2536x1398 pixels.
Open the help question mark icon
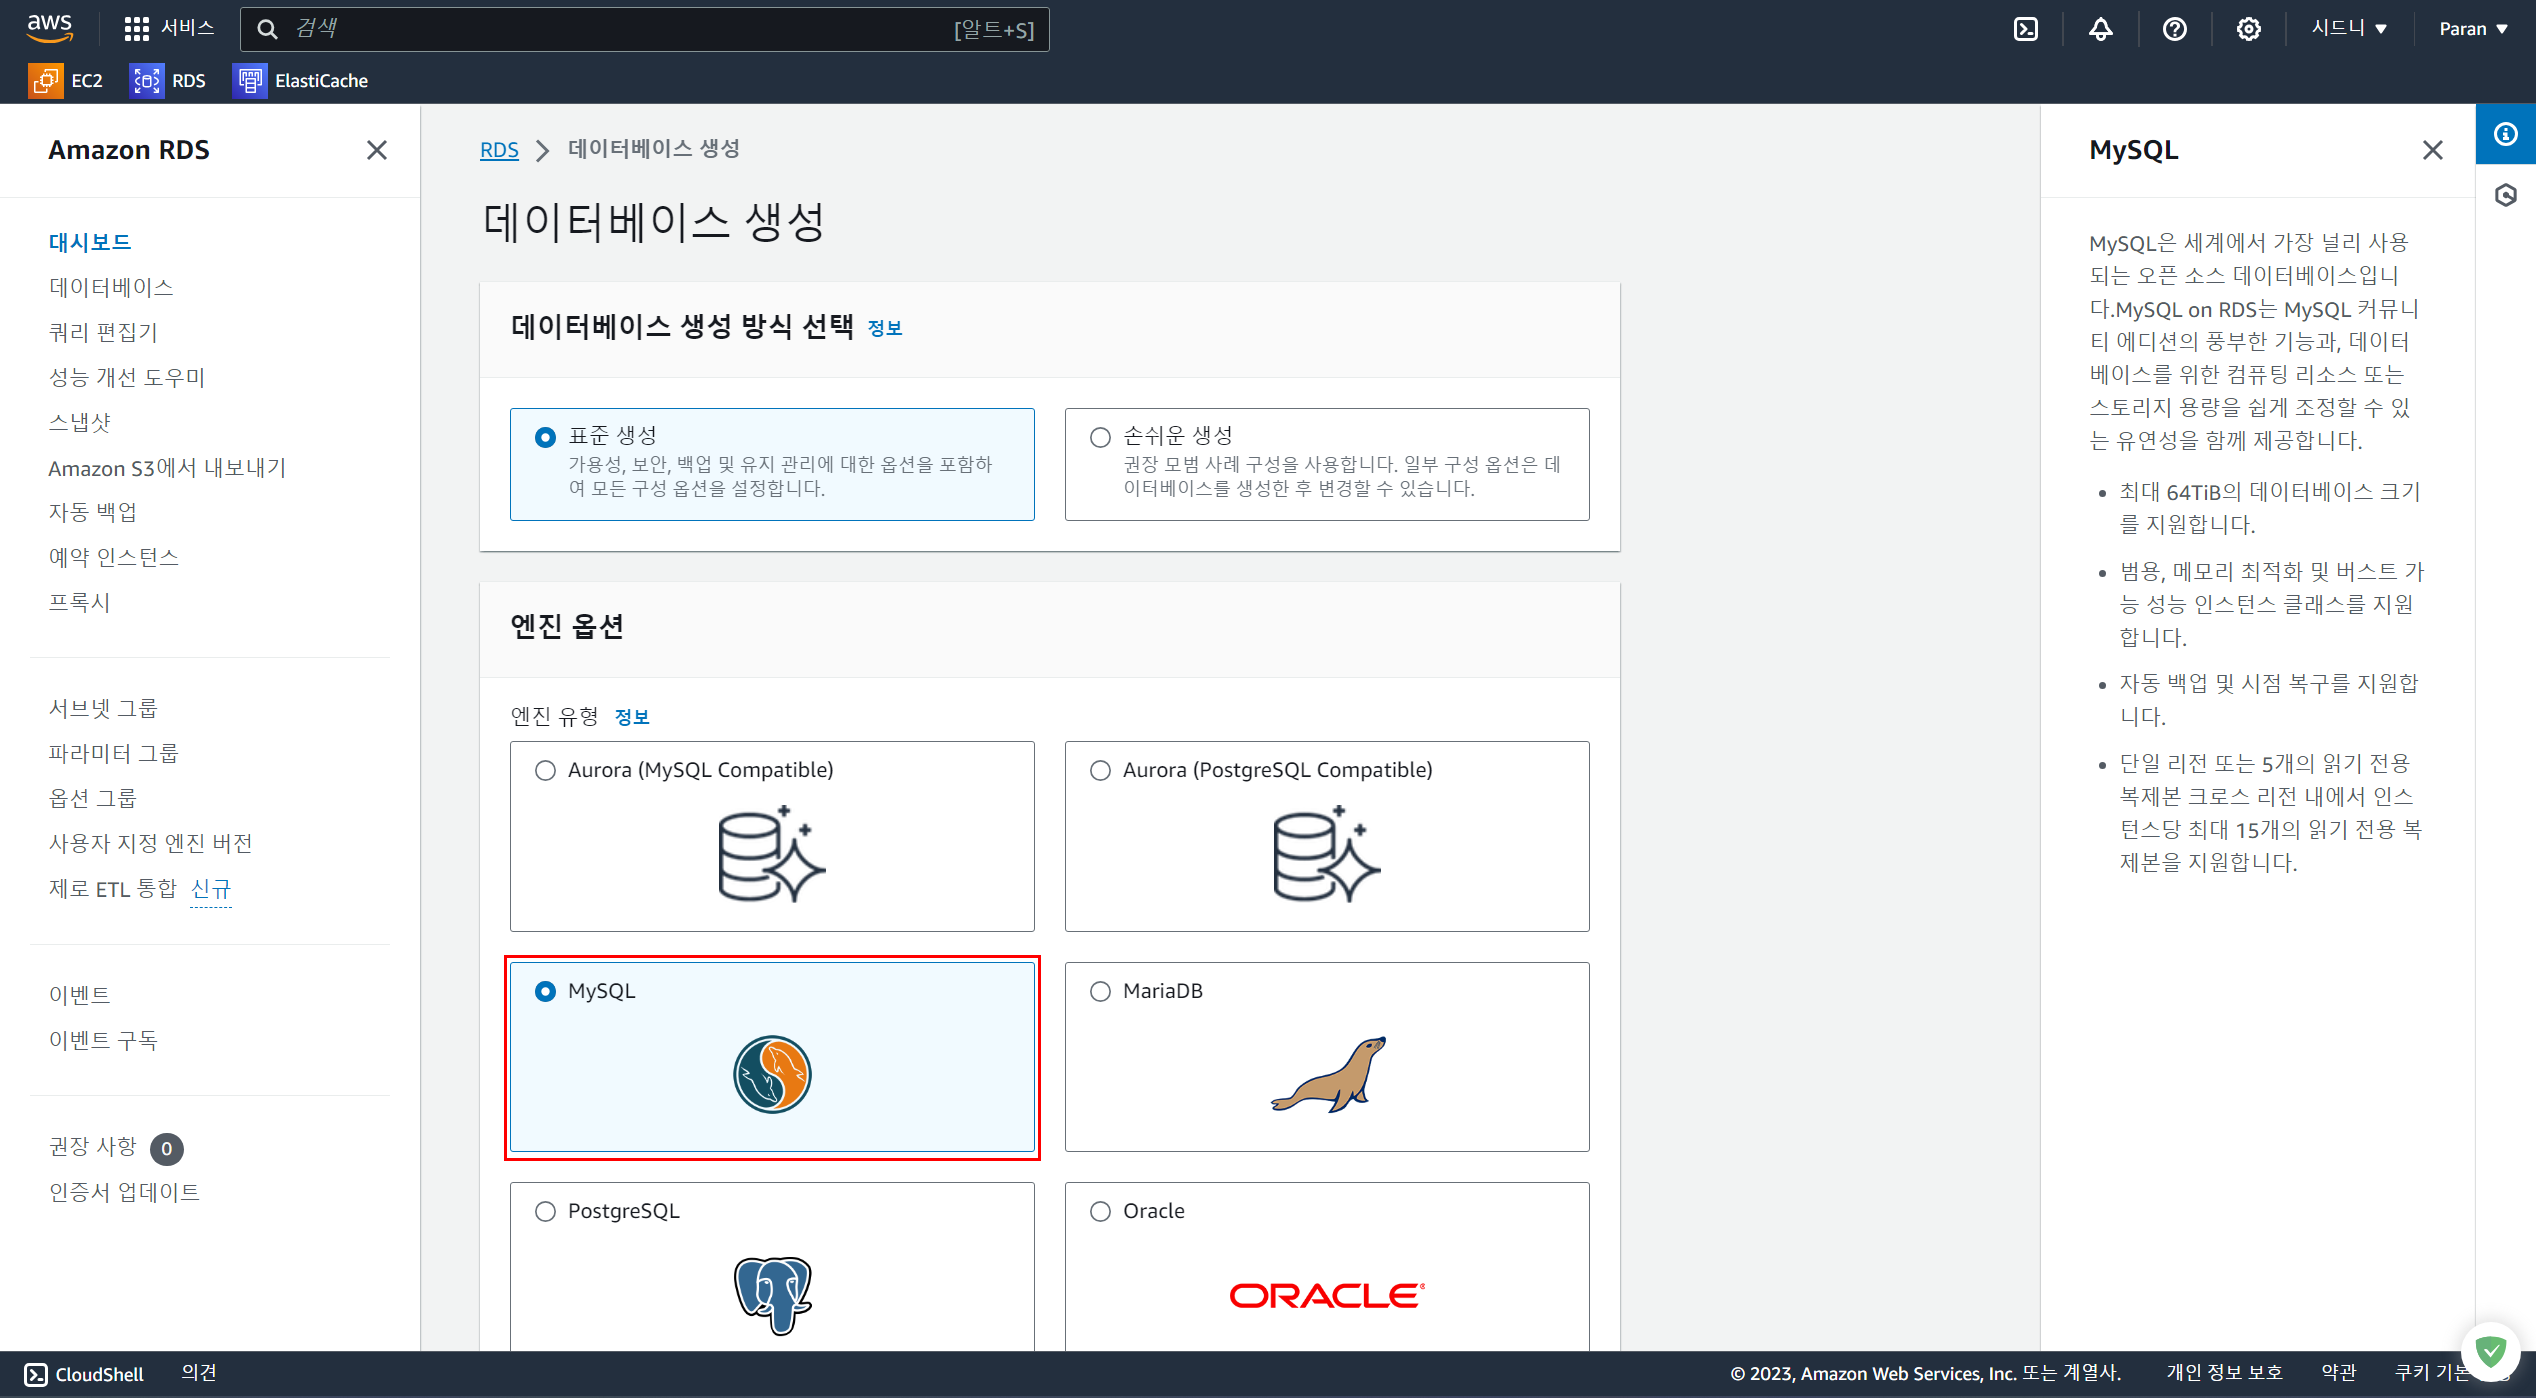[x=2175, y=29]
